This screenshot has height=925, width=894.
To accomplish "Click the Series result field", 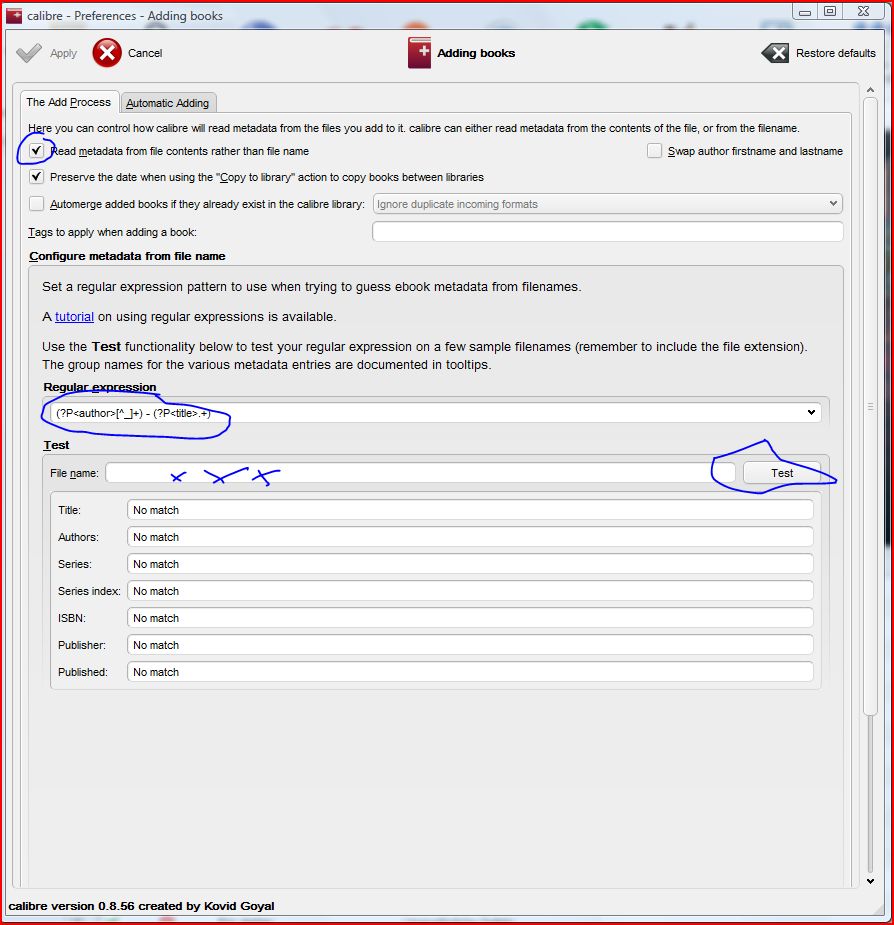I will click(470, 564).
